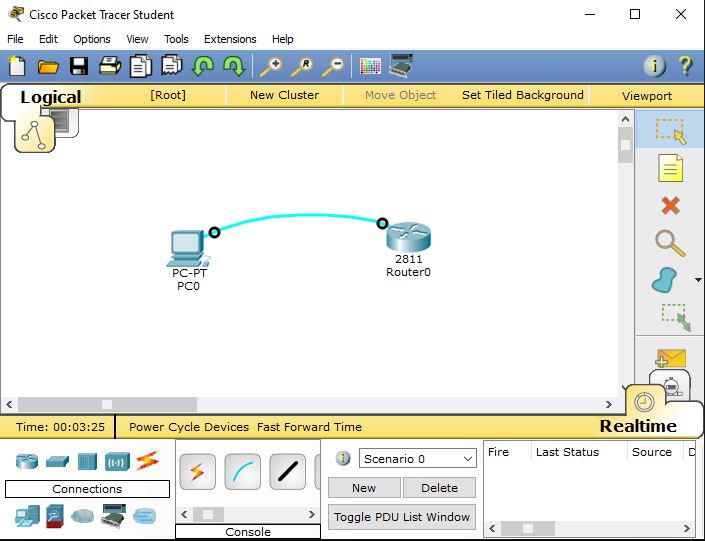The height and width of the screenshot is (541, 705).
Task: Choose the Console cable connection
Action: pyautogui.click(x=243, y=472)
